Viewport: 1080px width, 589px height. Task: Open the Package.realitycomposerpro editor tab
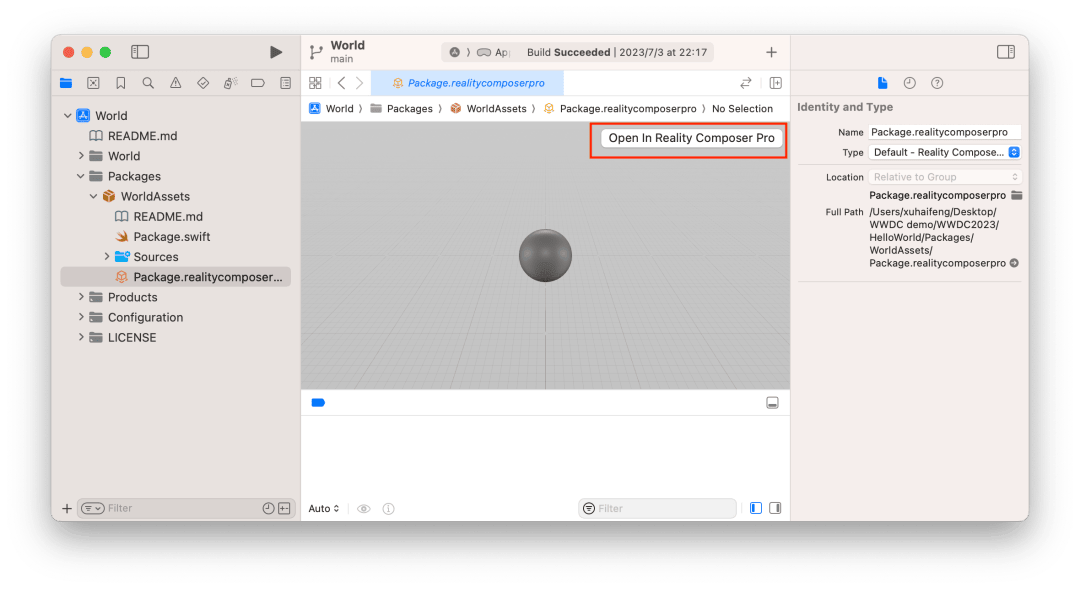coord(468,83)
